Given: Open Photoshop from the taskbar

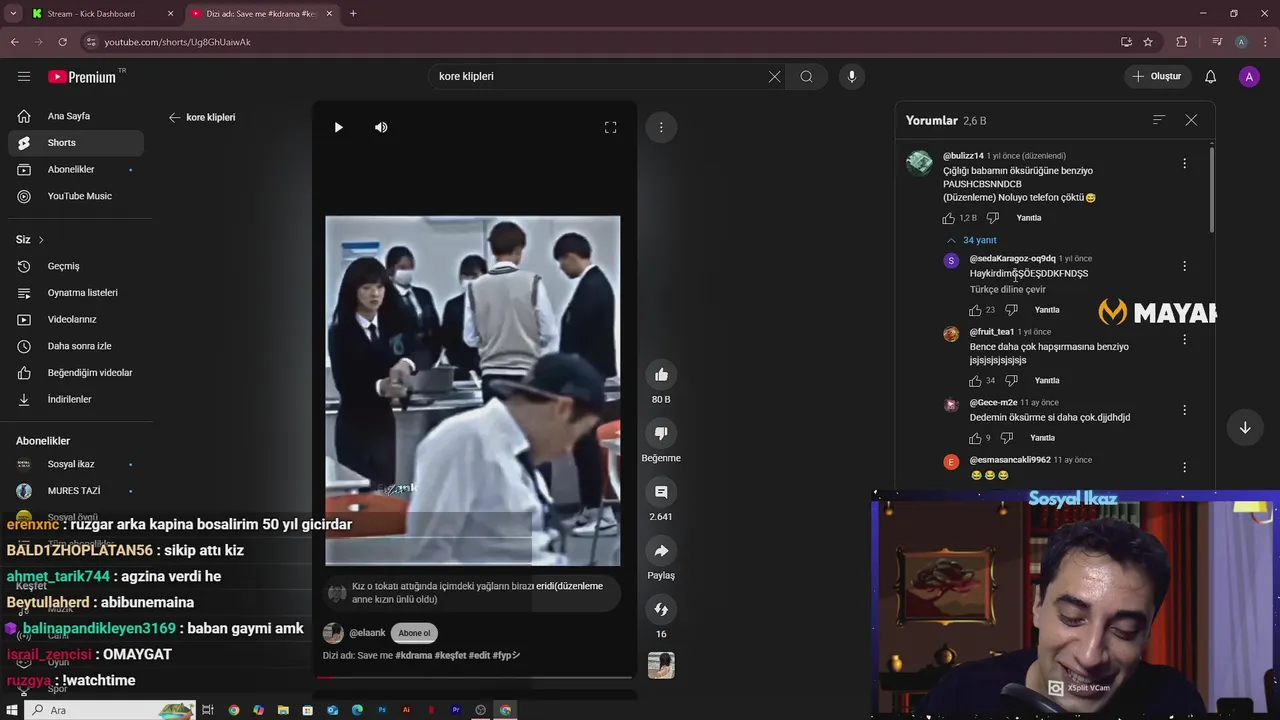Looking at the screenshot, I should (x=382, y=710).
